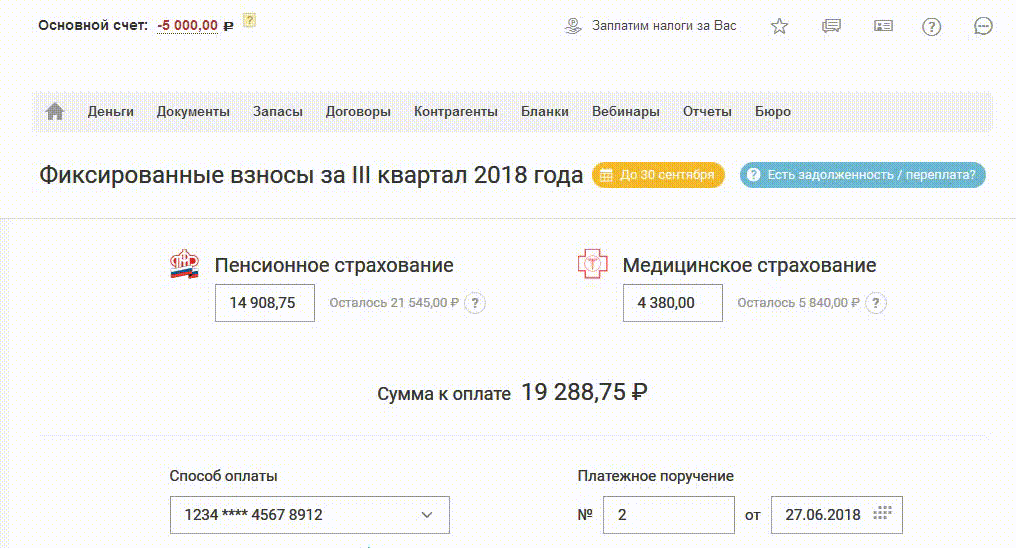Click the medical insurance amount field
Viewport: 1016px width, 548px height.
pos(673,303)
